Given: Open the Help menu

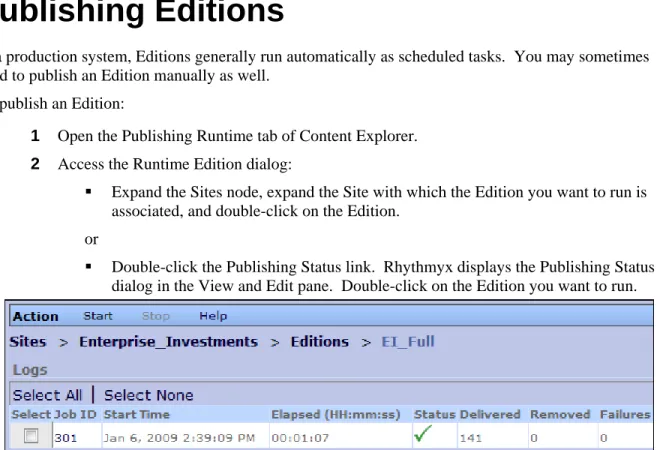Looking at the screenshot, I should [x=213, y=316].
